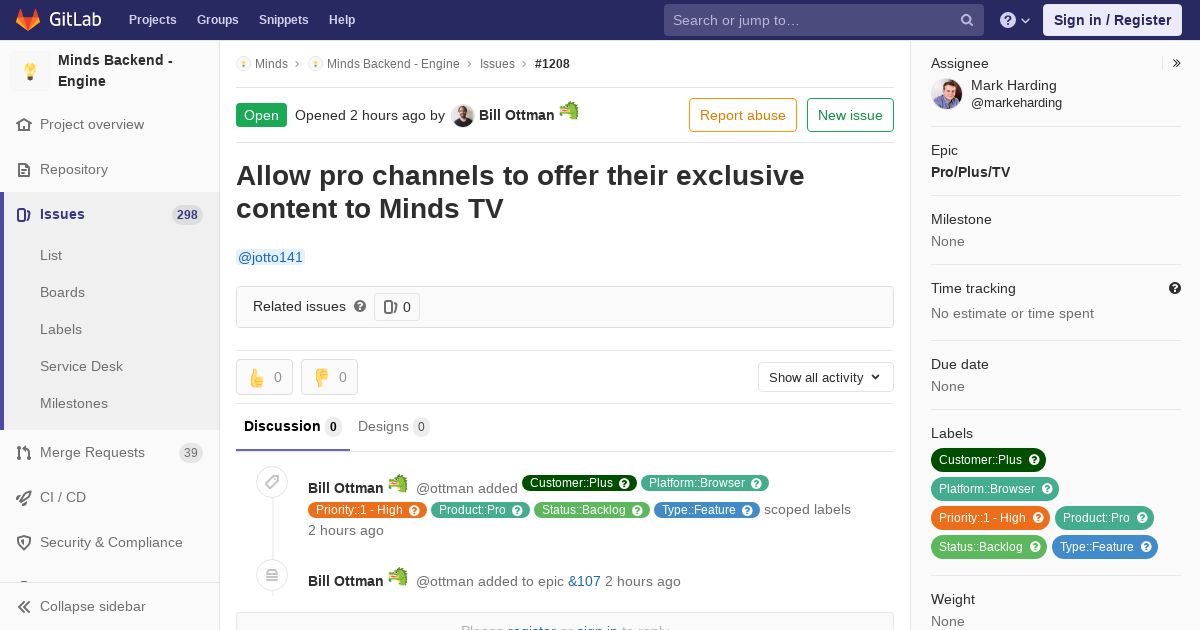Open Labels under Issues
The height and width of the screenshot is (630, 1200).
tap(61, 329)
